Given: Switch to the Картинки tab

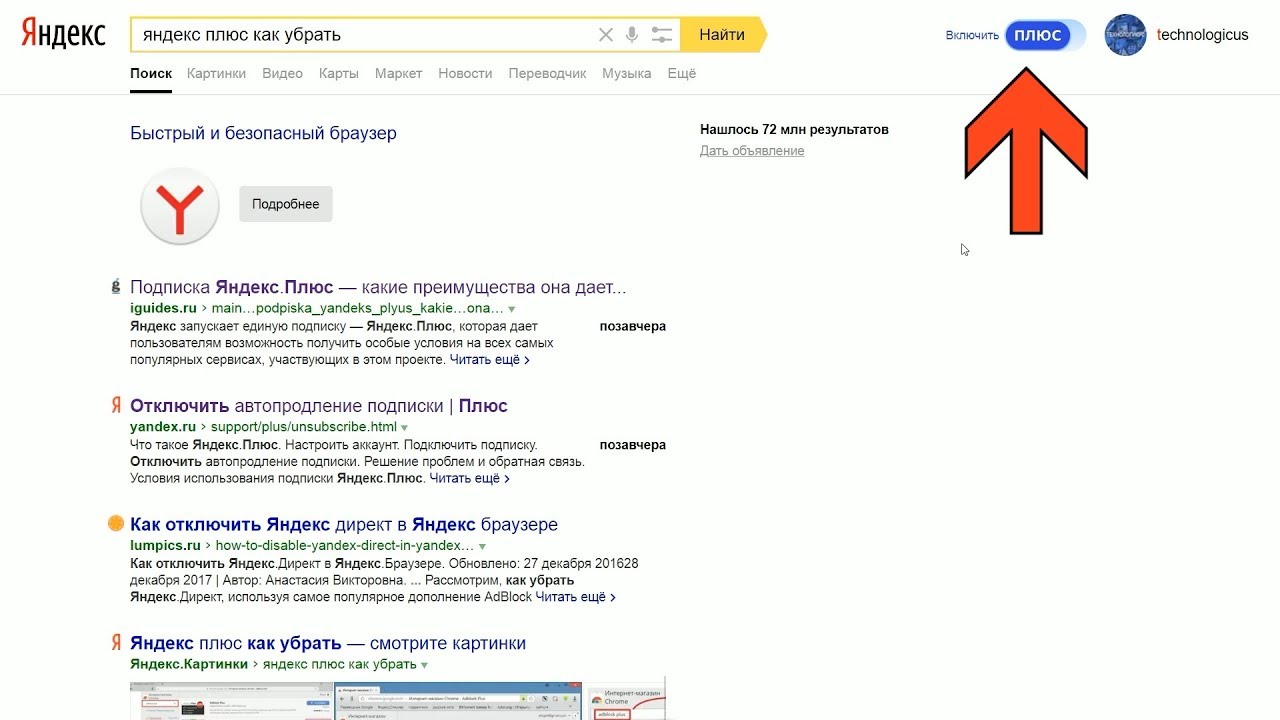Looking at the screenshot, I should 216,73.
